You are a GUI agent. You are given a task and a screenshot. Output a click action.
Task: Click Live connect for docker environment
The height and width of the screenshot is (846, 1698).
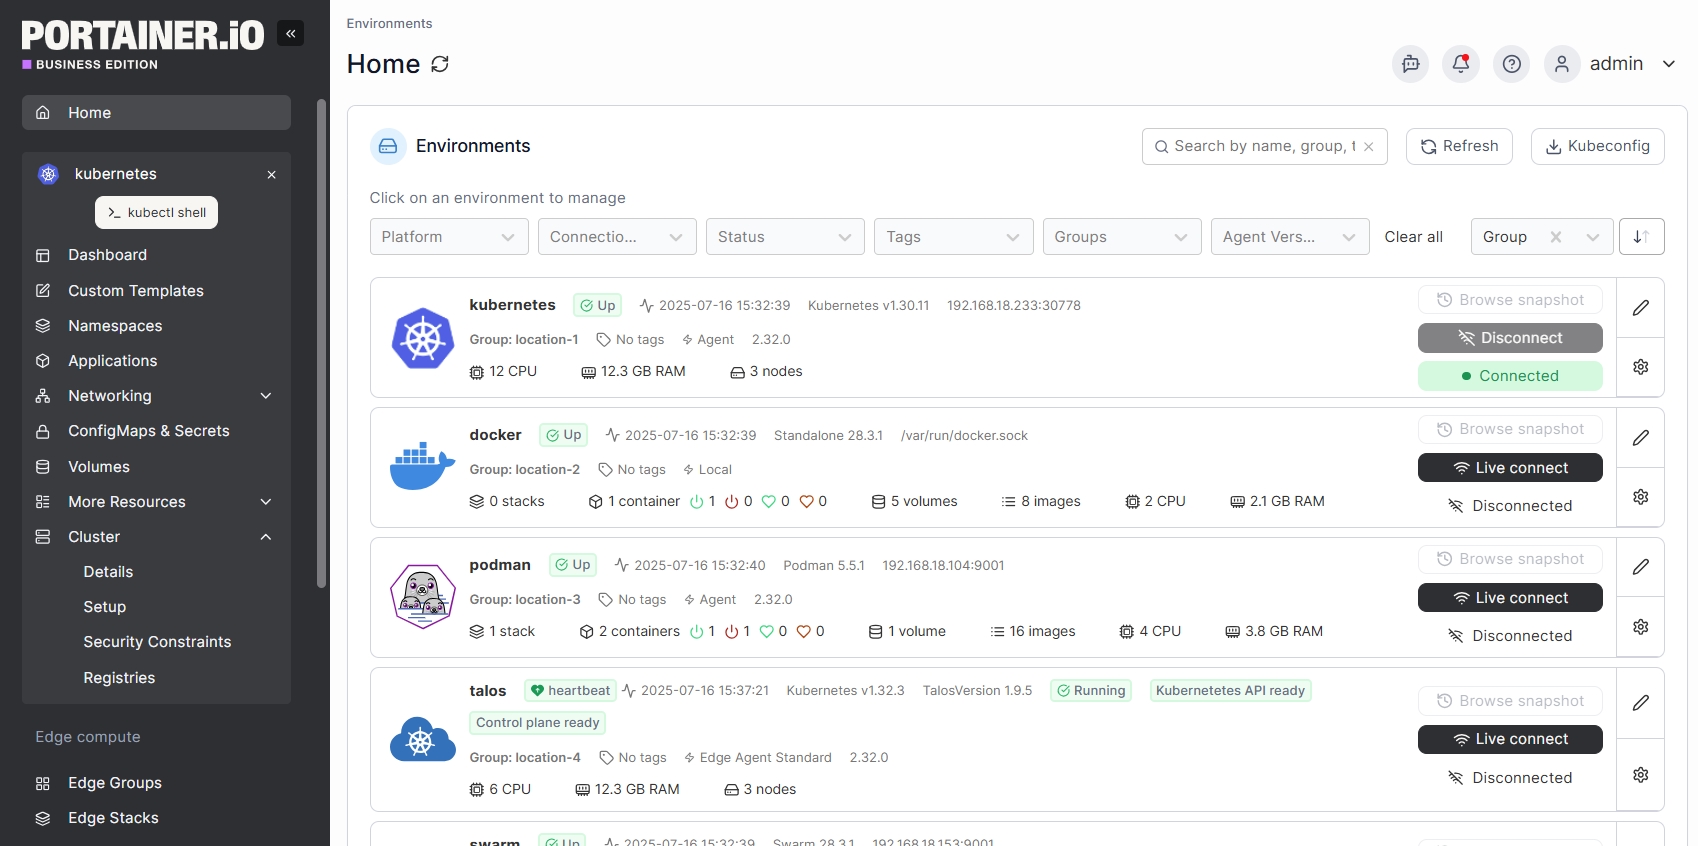tap(1510, 468)
